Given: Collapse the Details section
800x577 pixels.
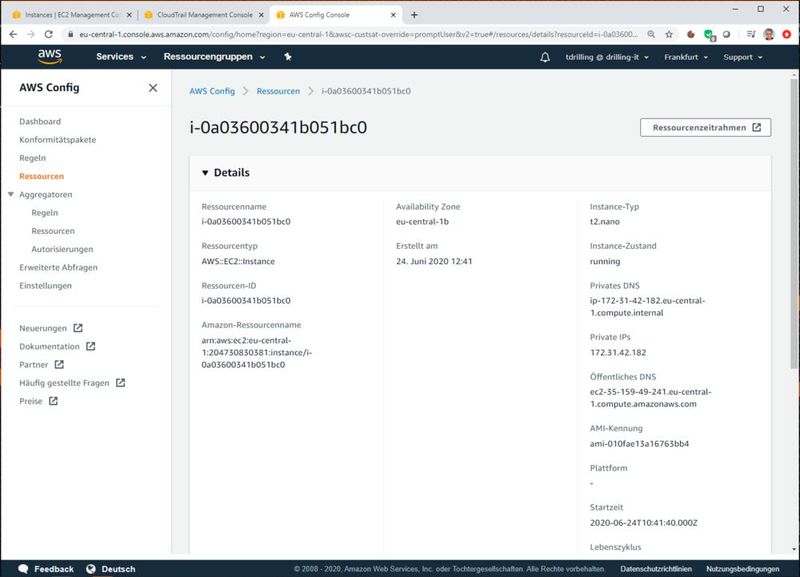Looking at the screenshot, I should 205,173.
